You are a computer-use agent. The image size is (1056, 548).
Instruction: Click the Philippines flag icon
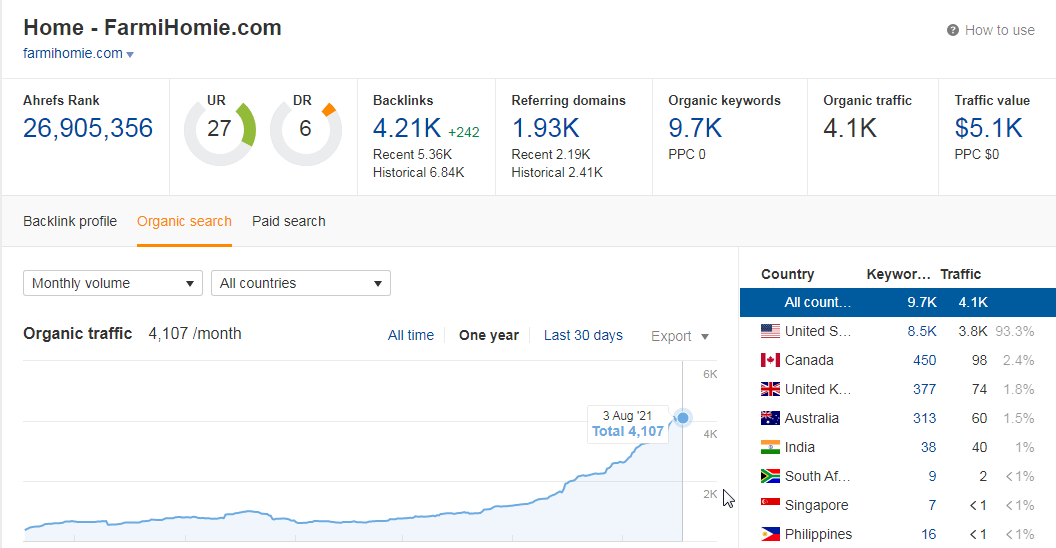click(x=770, y=534)
